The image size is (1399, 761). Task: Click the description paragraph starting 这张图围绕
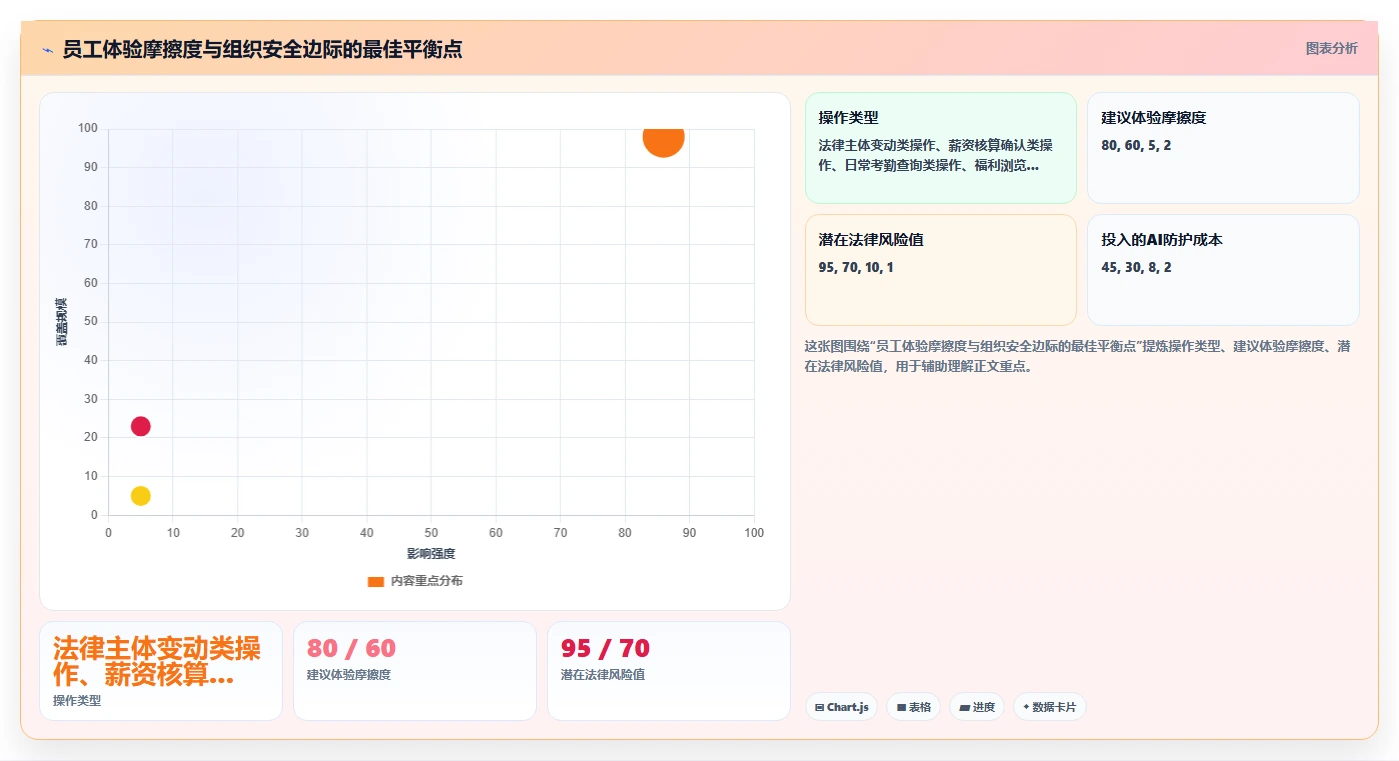click(x=1078, y=356)
